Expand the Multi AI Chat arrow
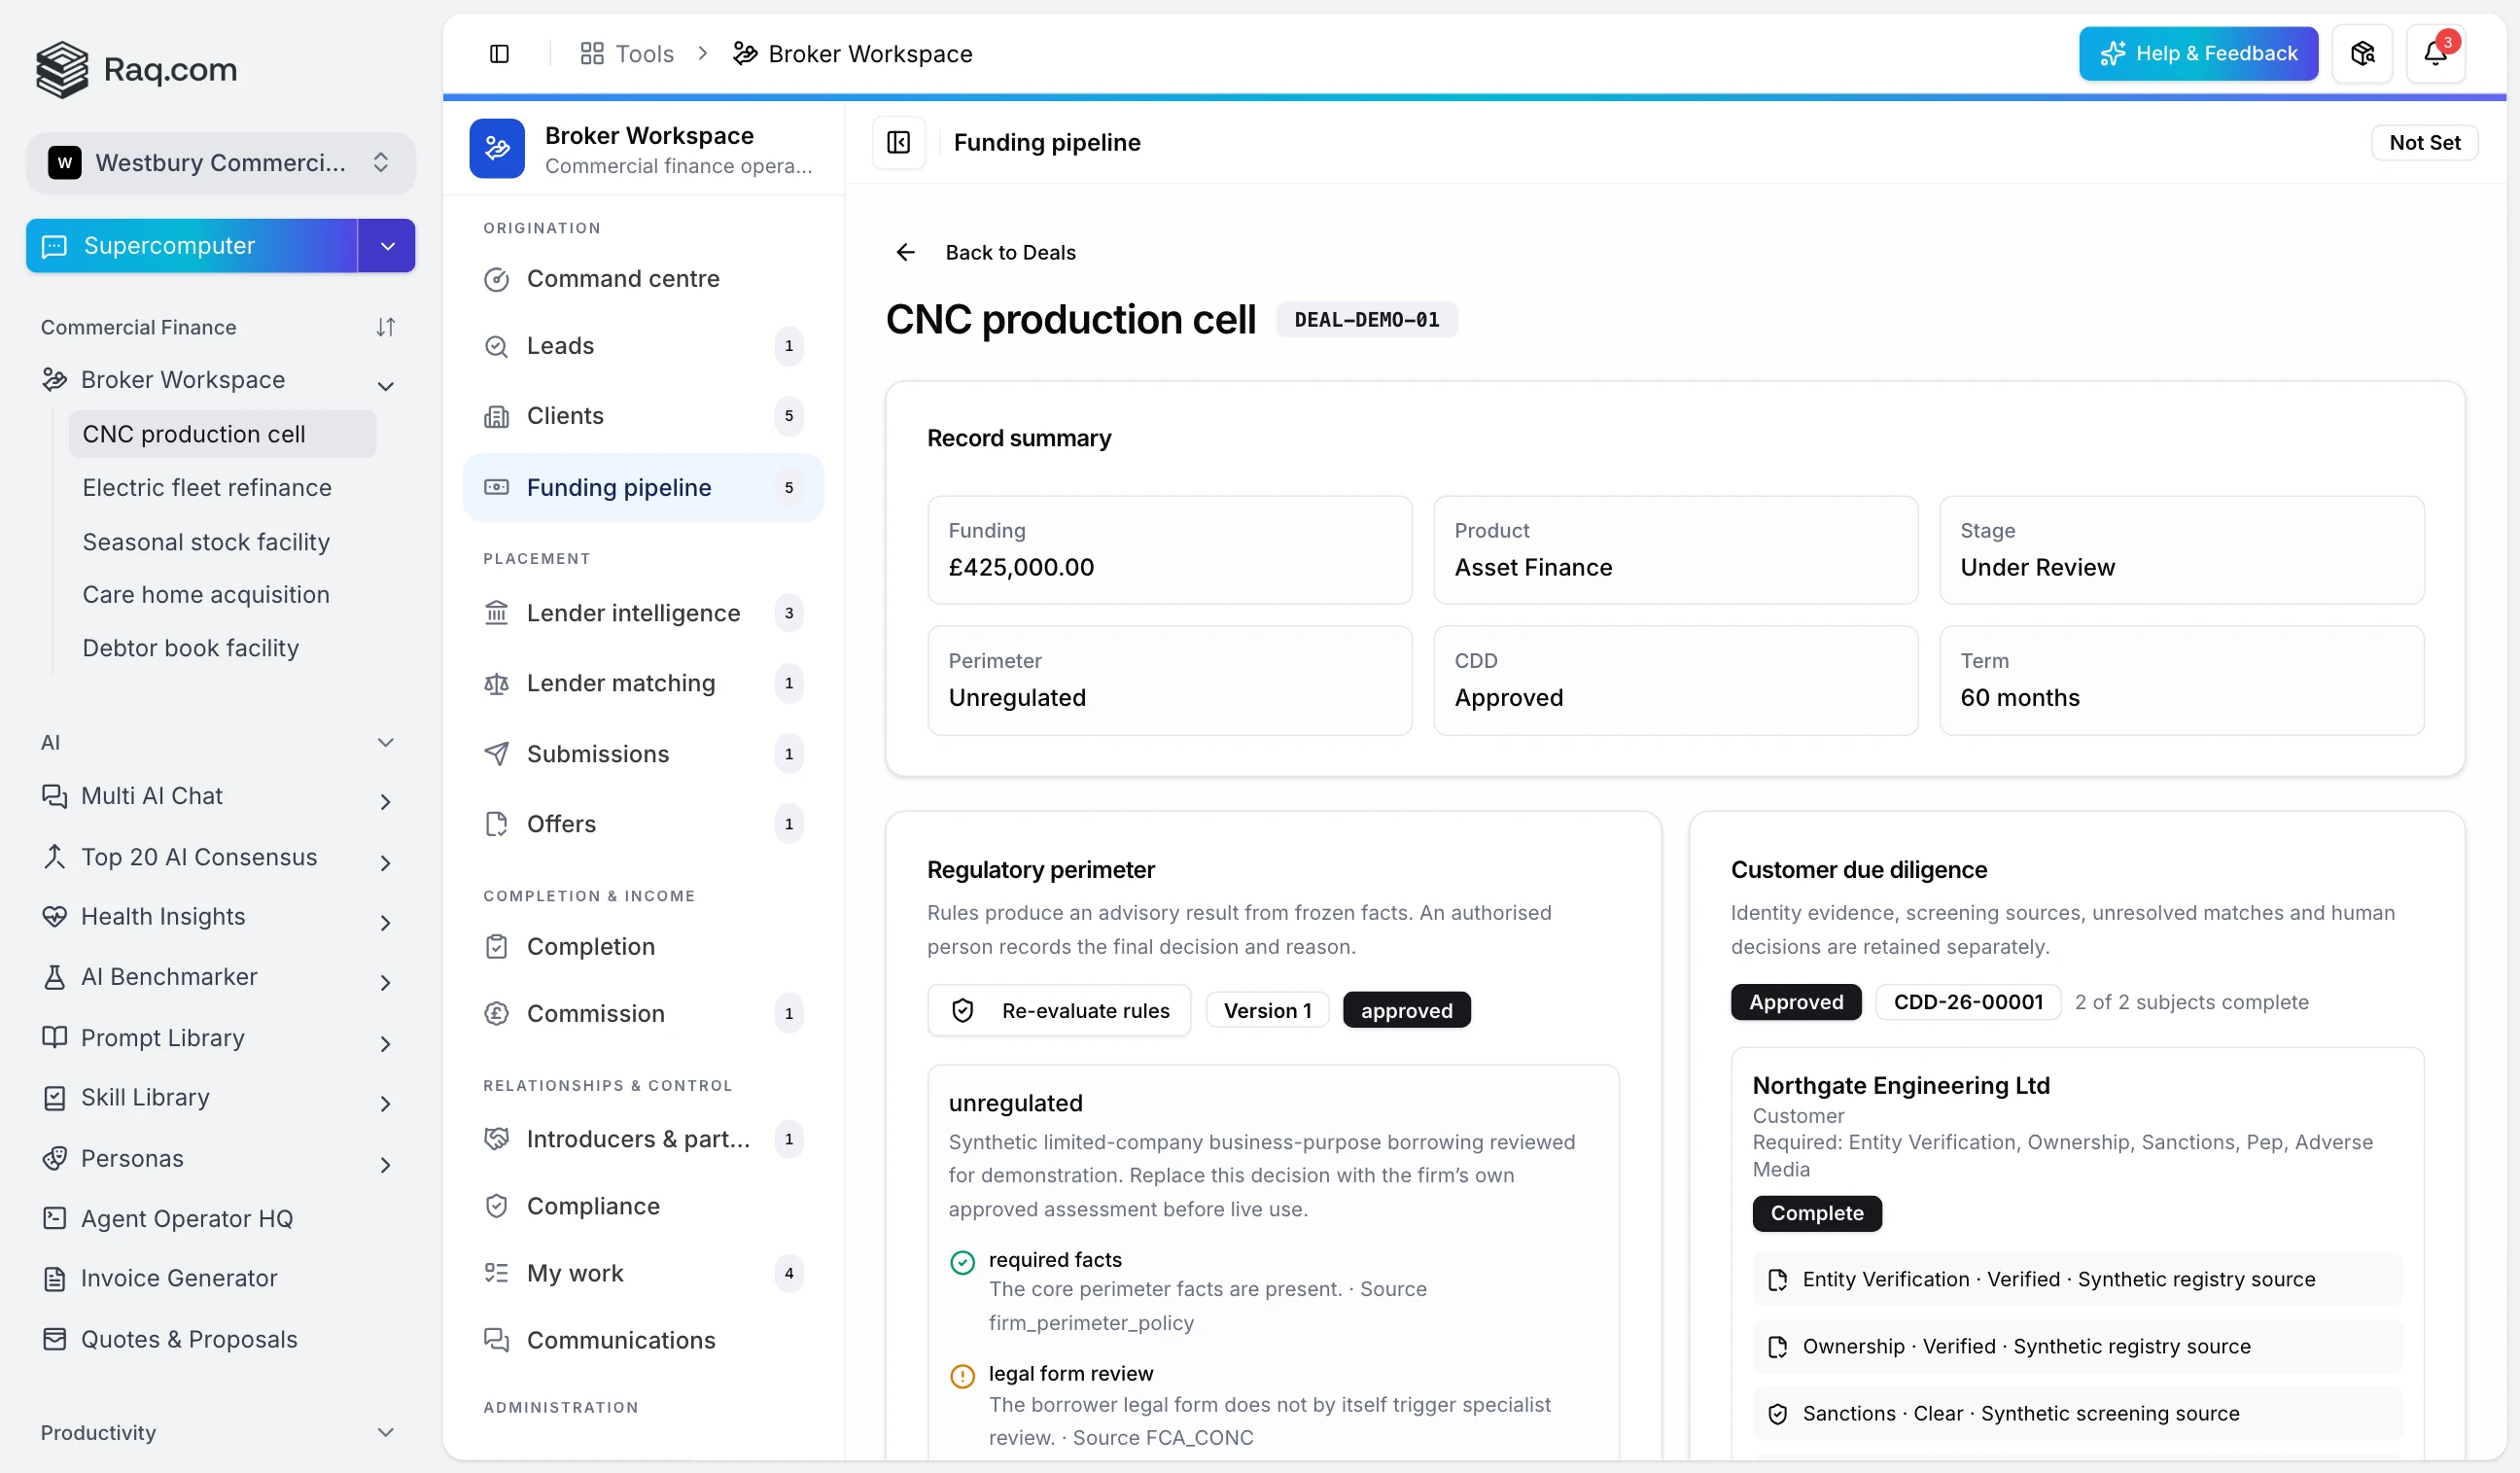 point(385,801)
